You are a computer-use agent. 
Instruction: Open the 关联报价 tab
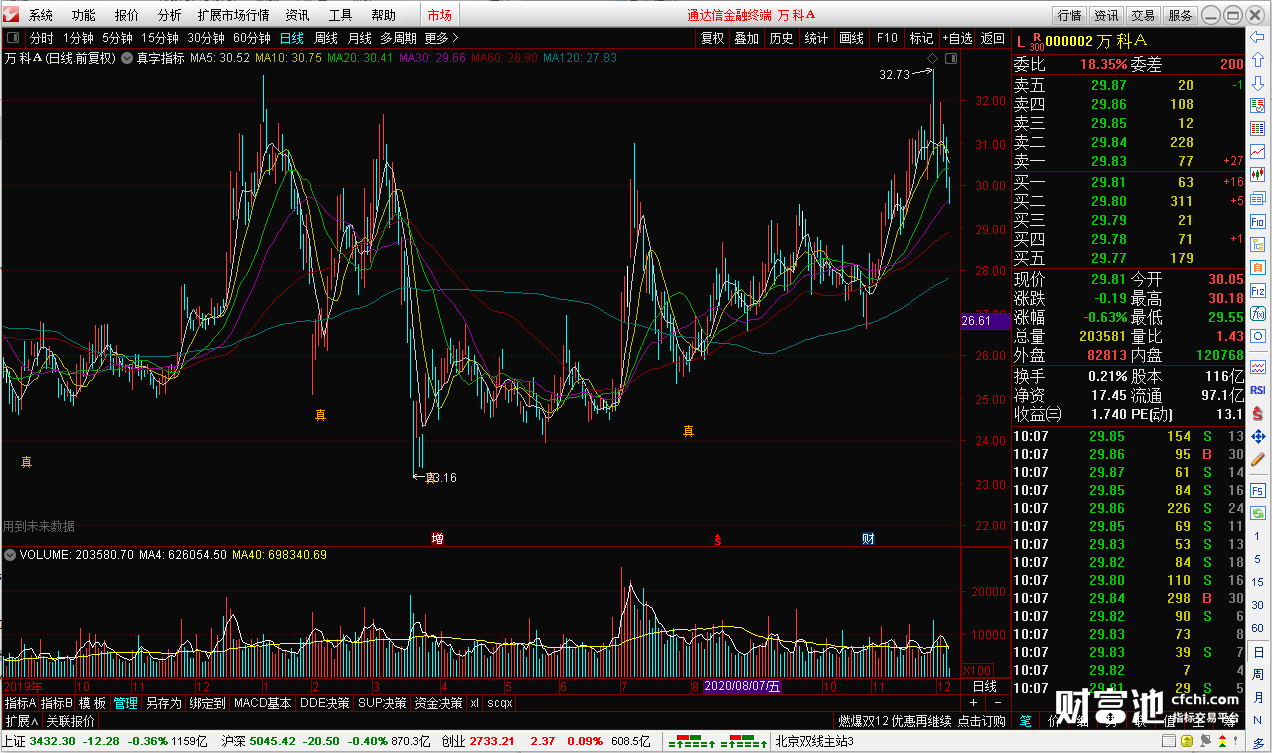(x=70, y=721)
